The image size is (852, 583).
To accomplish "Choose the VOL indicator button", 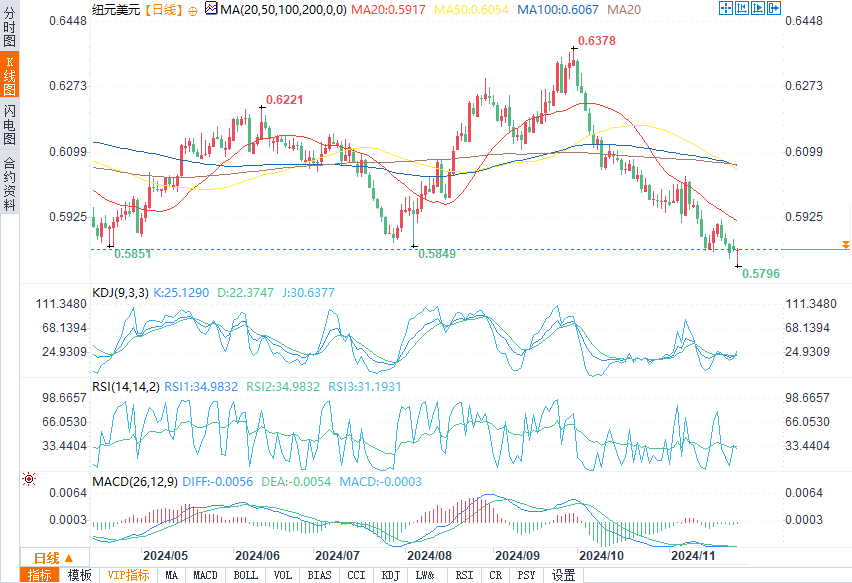I will [283, 575].
